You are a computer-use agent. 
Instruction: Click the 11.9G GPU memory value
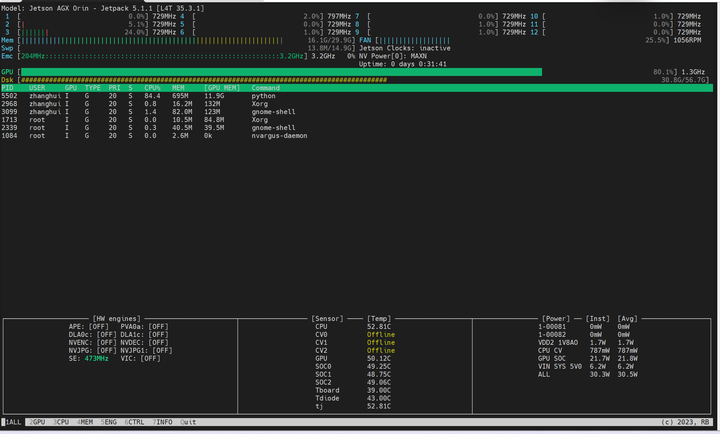(214, 96)
